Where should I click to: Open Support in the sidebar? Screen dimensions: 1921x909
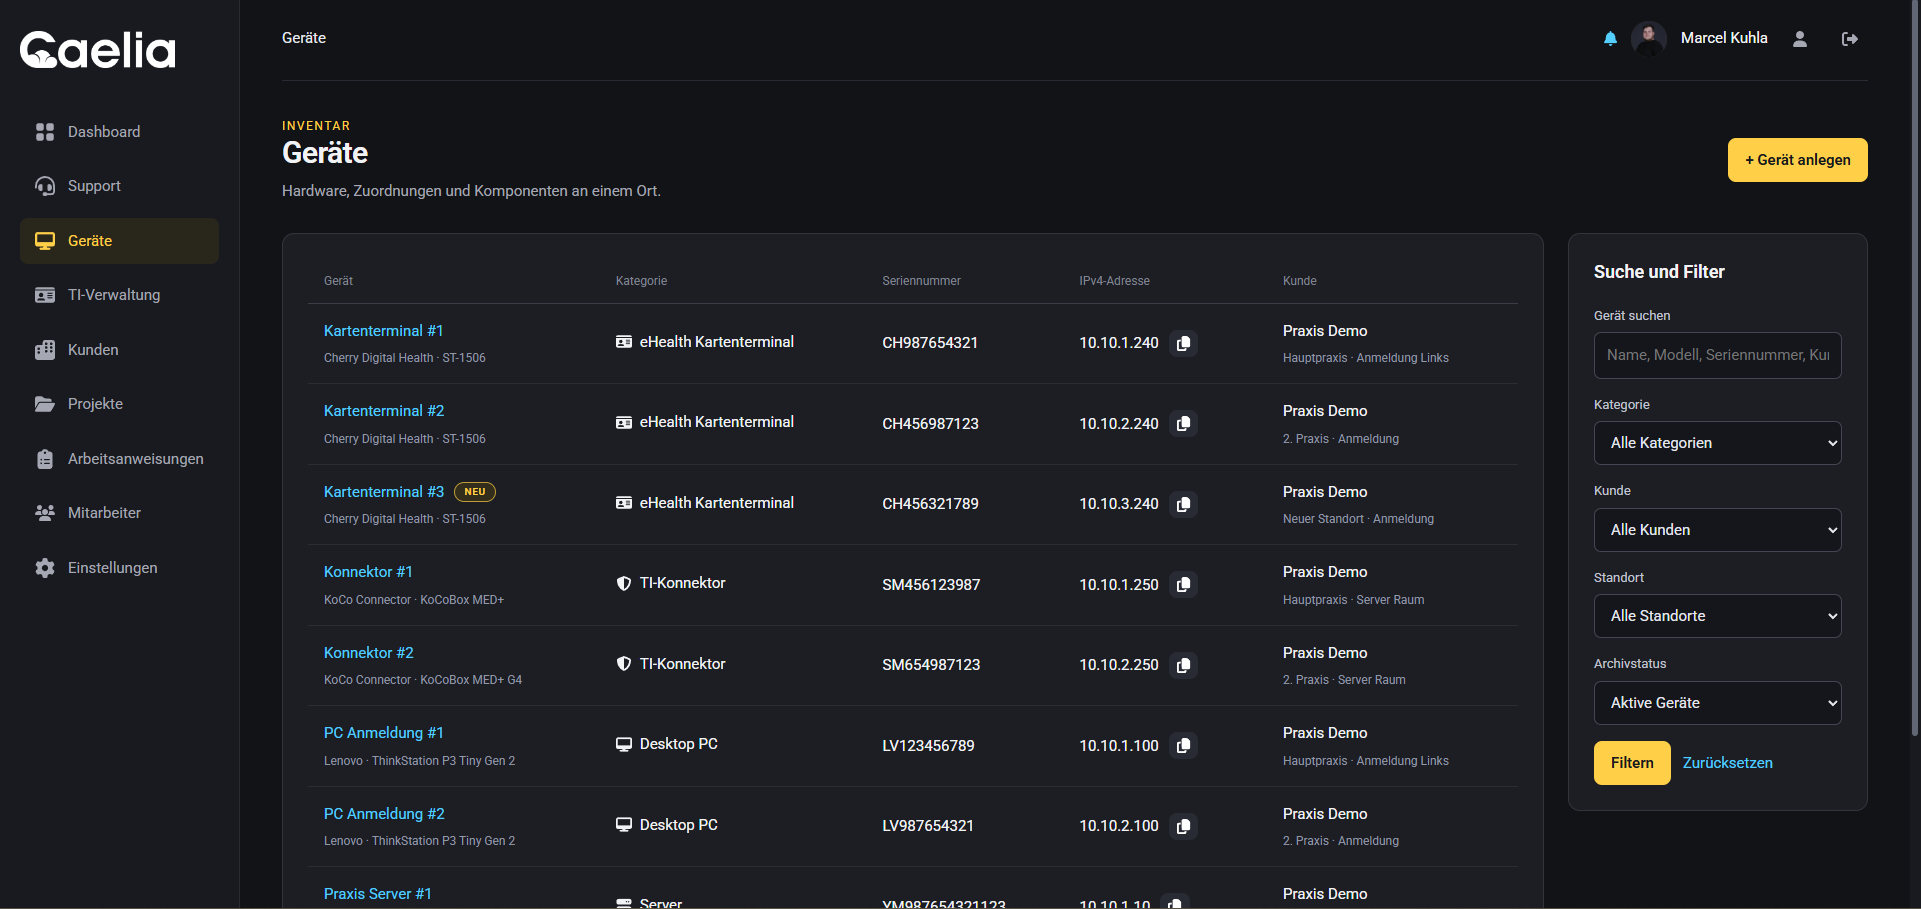119,186
